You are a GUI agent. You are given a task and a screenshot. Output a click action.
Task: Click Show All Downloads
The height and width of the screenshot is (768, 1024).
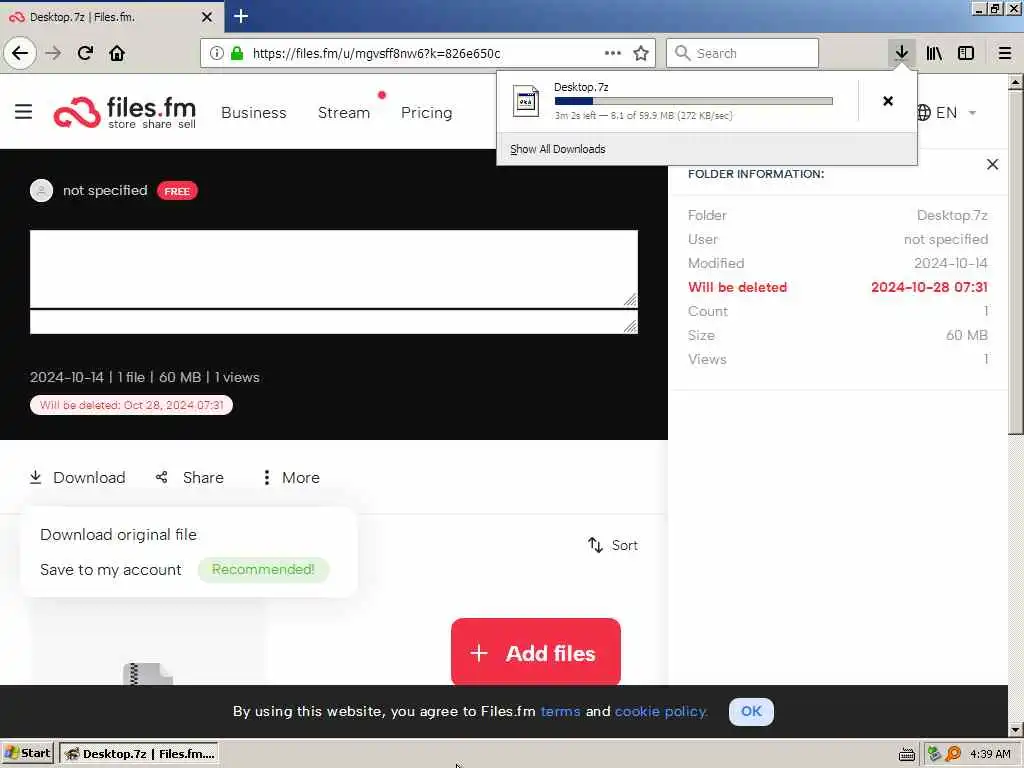click(x=558, y=149)
